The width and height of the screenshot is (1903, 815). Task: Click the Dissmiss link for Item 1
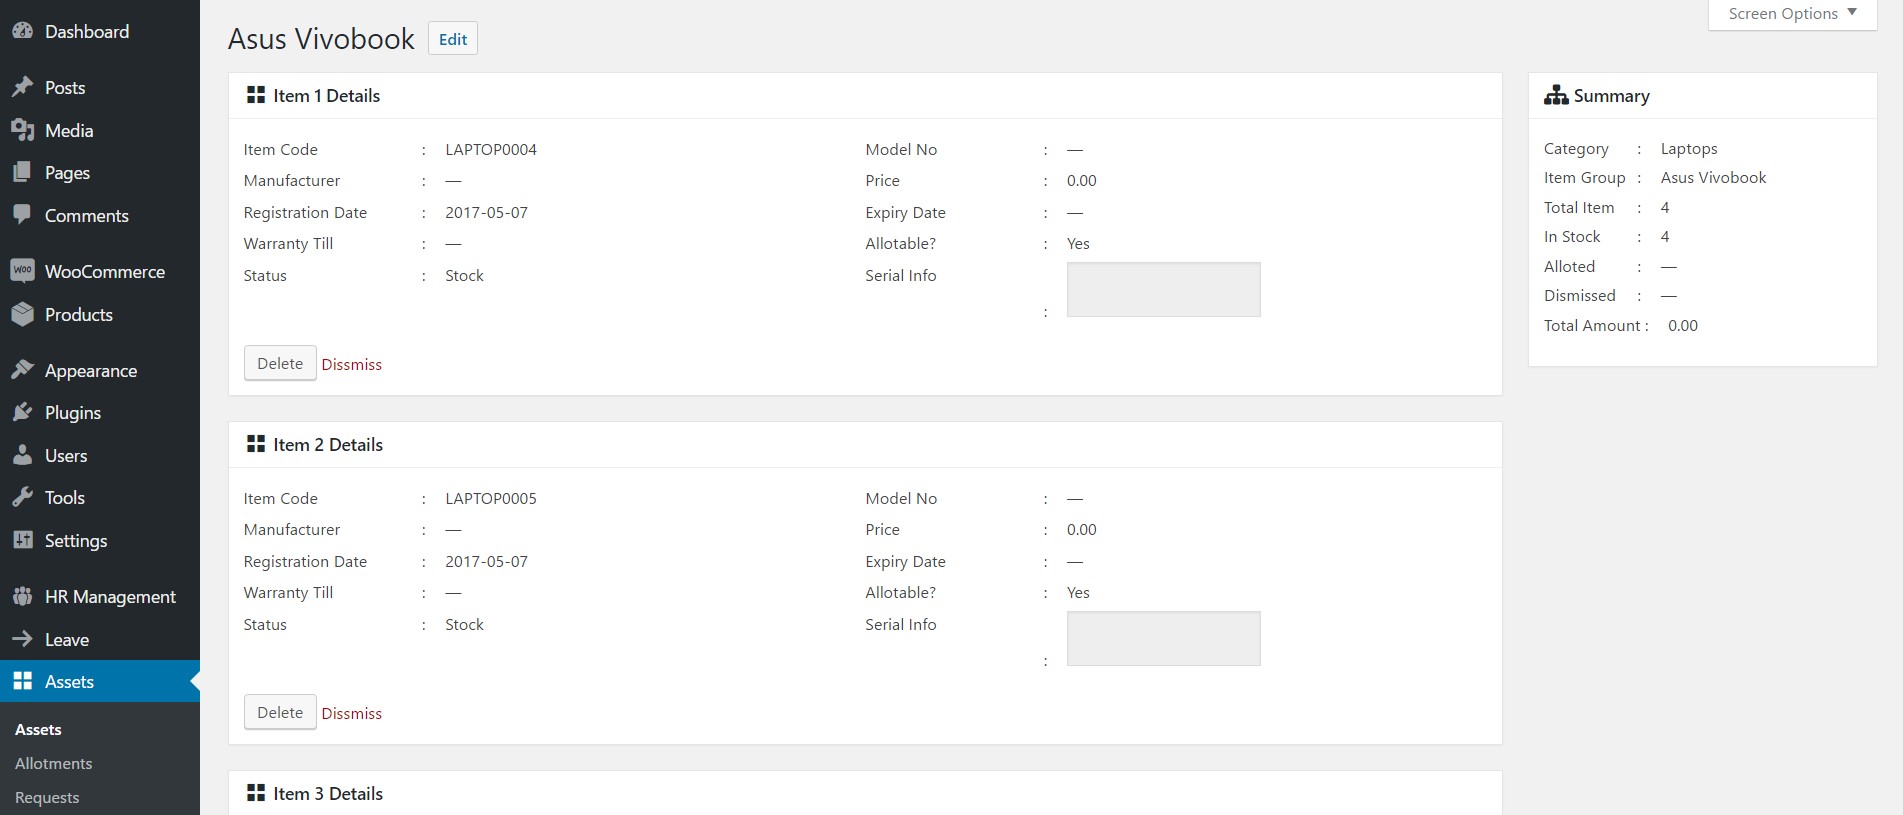click(352, 364)
